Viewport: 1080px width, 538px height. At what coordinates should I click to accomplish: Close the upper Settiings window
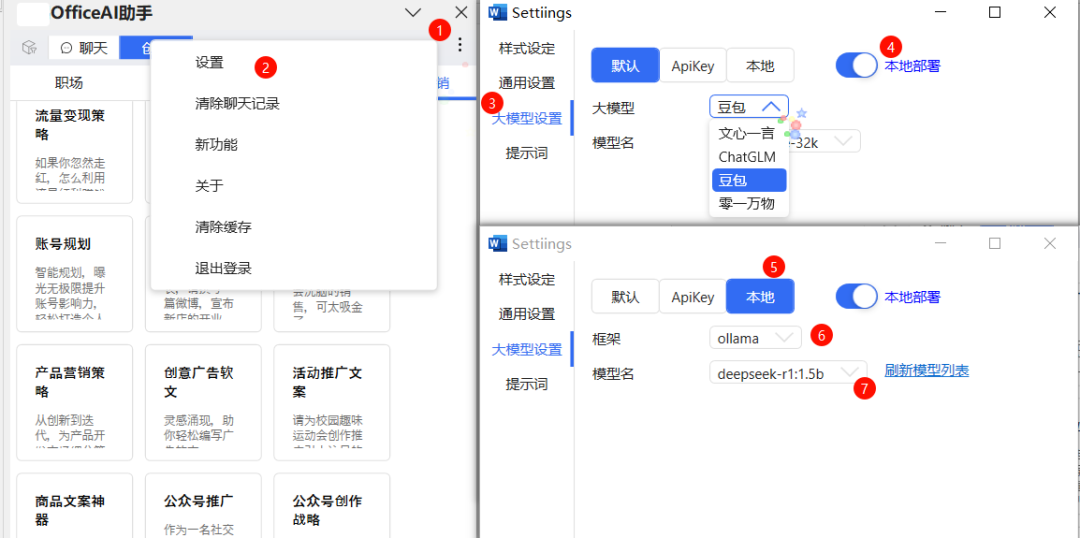1050,12
